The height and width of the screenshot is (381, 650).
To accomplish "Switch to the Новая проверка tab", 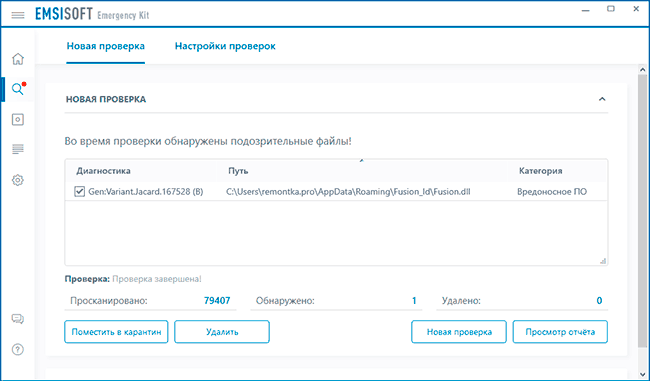I will 106,46.
